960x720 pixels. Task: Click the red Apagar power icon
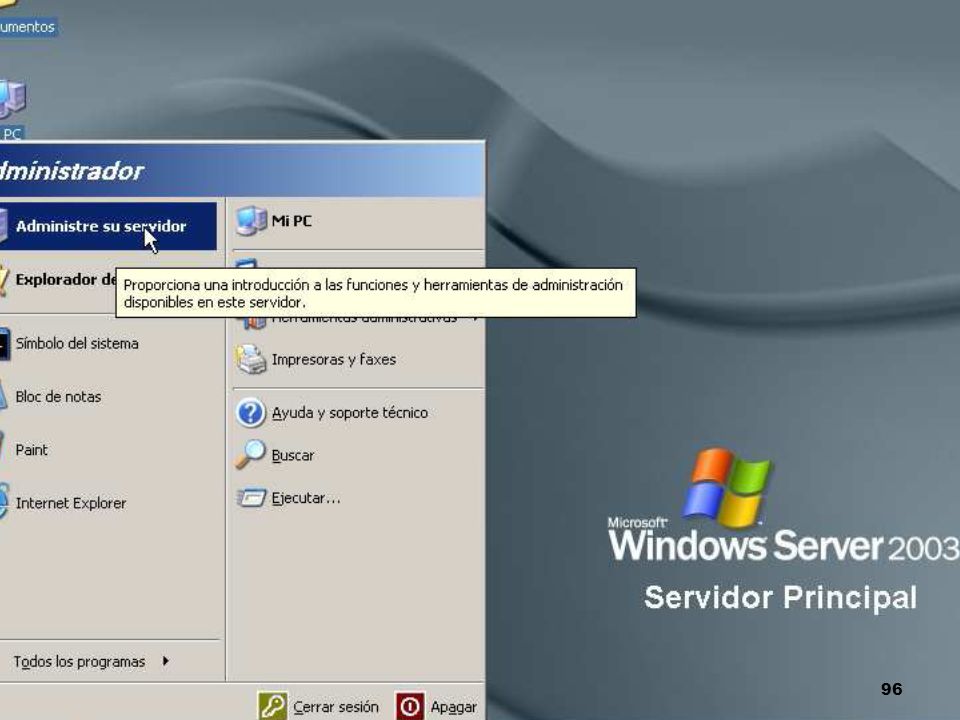point(410,706)
